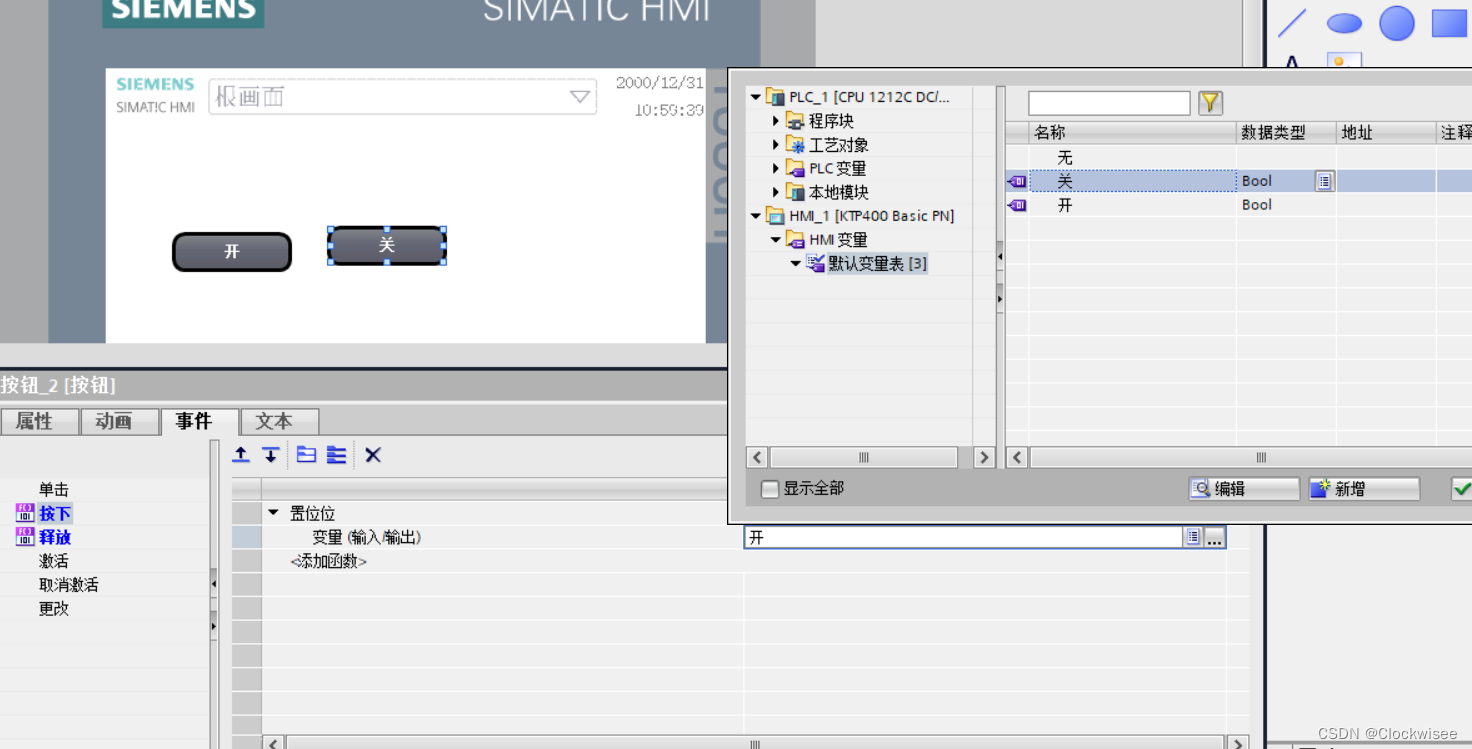Toggle the 显示全部 checkbox
The image size is (1472, 749).
(769, 489)
